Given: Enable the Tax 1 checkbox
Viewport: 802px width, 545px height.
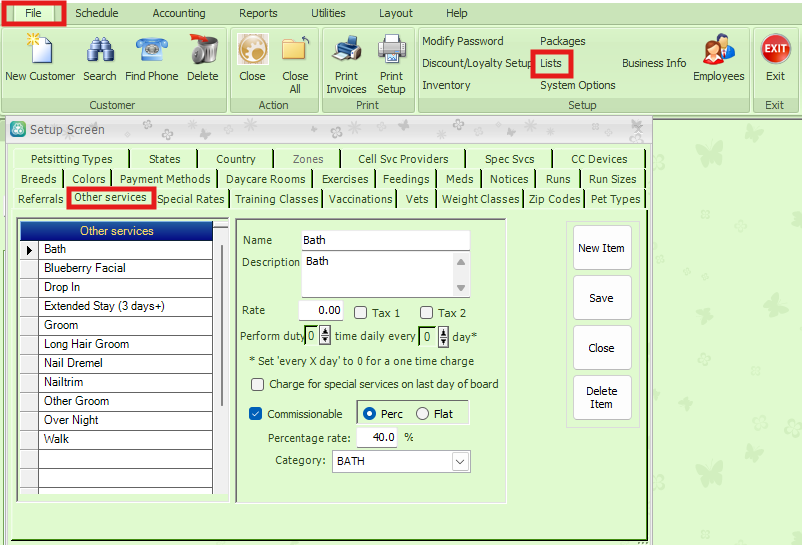Looking at the screenshot, I should click(x=361, y=313).
